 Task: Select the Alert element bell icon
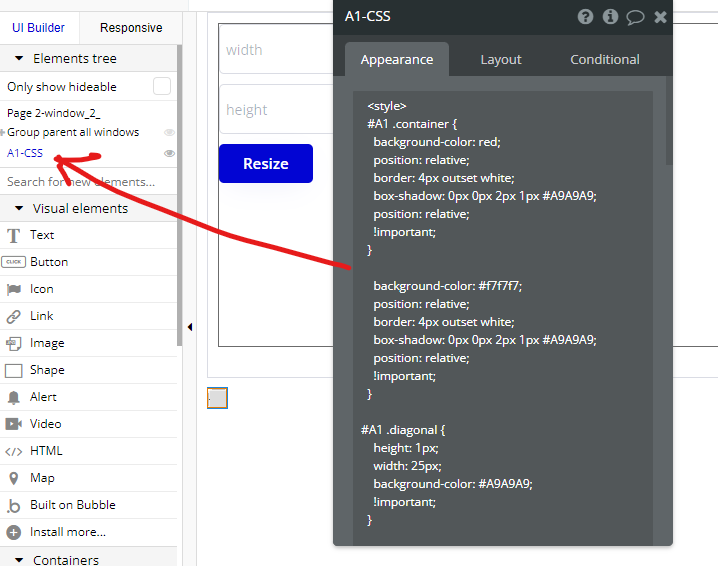[14, 397]
